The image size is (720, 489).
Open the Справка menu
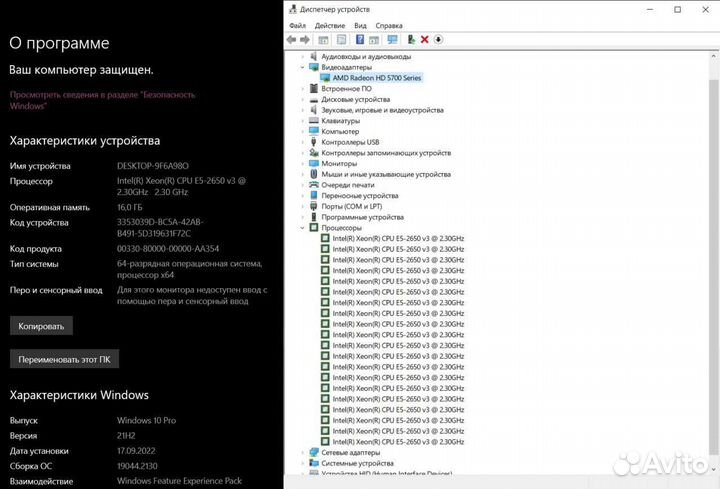[389, 25]
